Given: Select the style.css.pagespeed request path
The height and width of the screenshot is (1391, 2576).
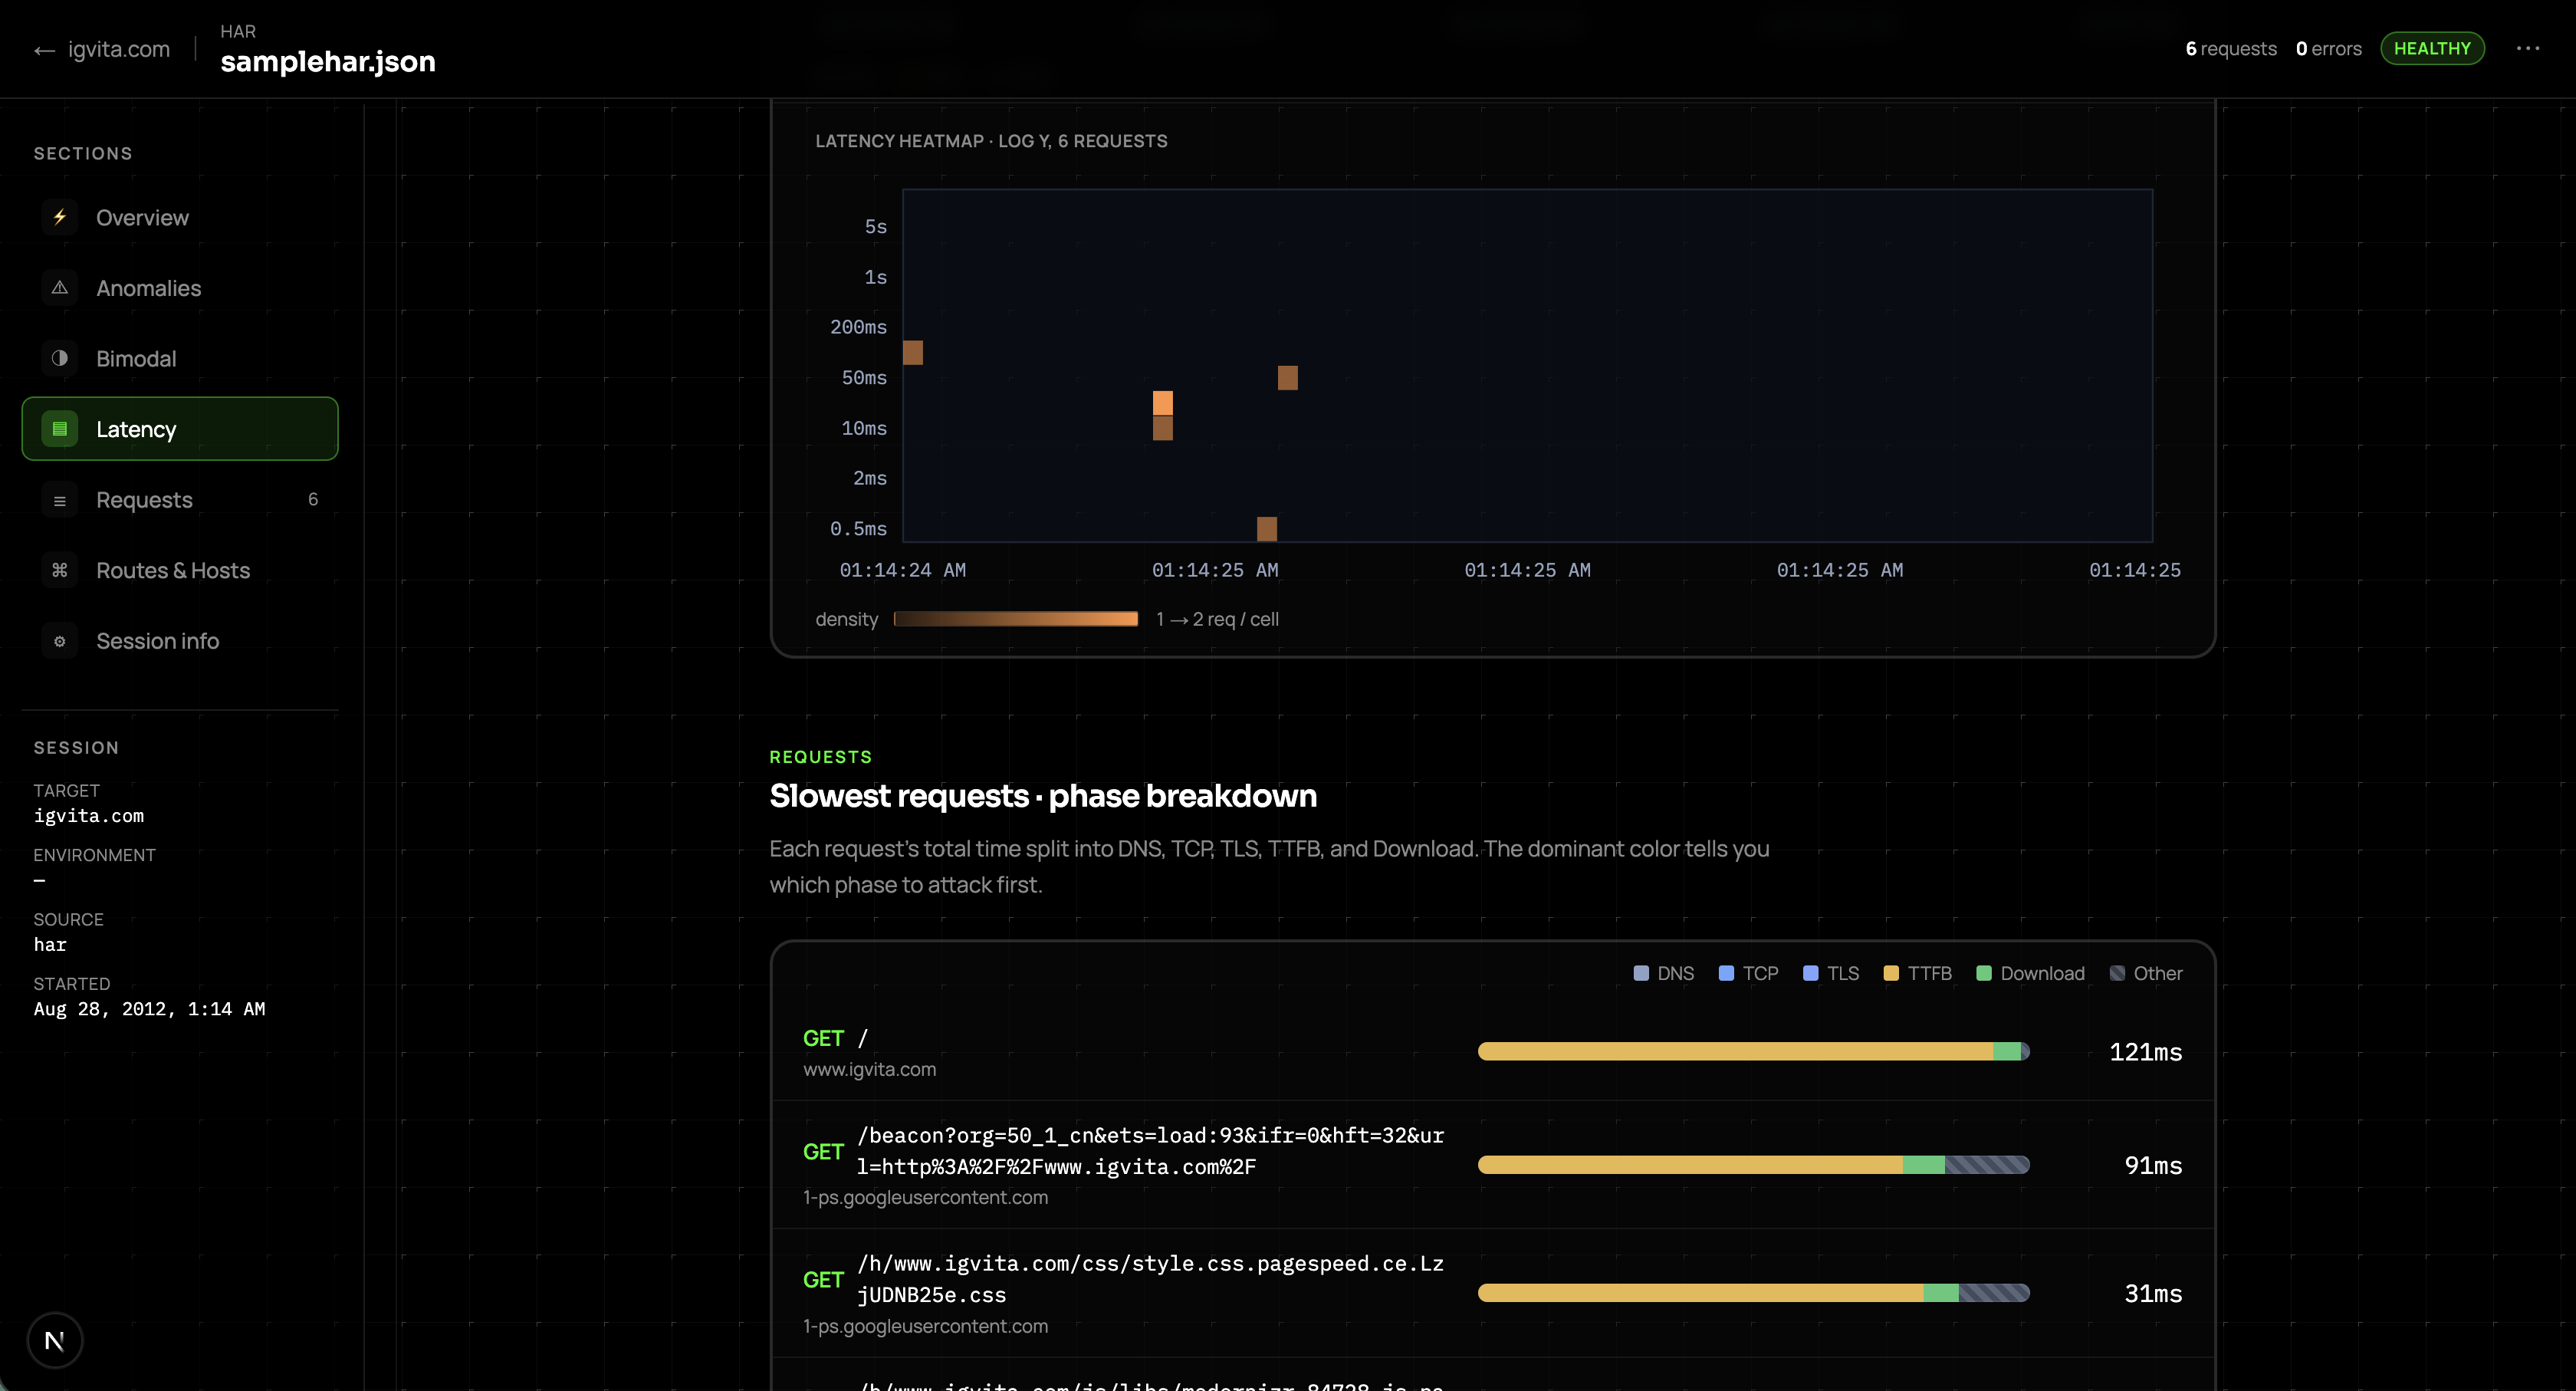Looking at the screenshot, I should tap(1150, 1279).
